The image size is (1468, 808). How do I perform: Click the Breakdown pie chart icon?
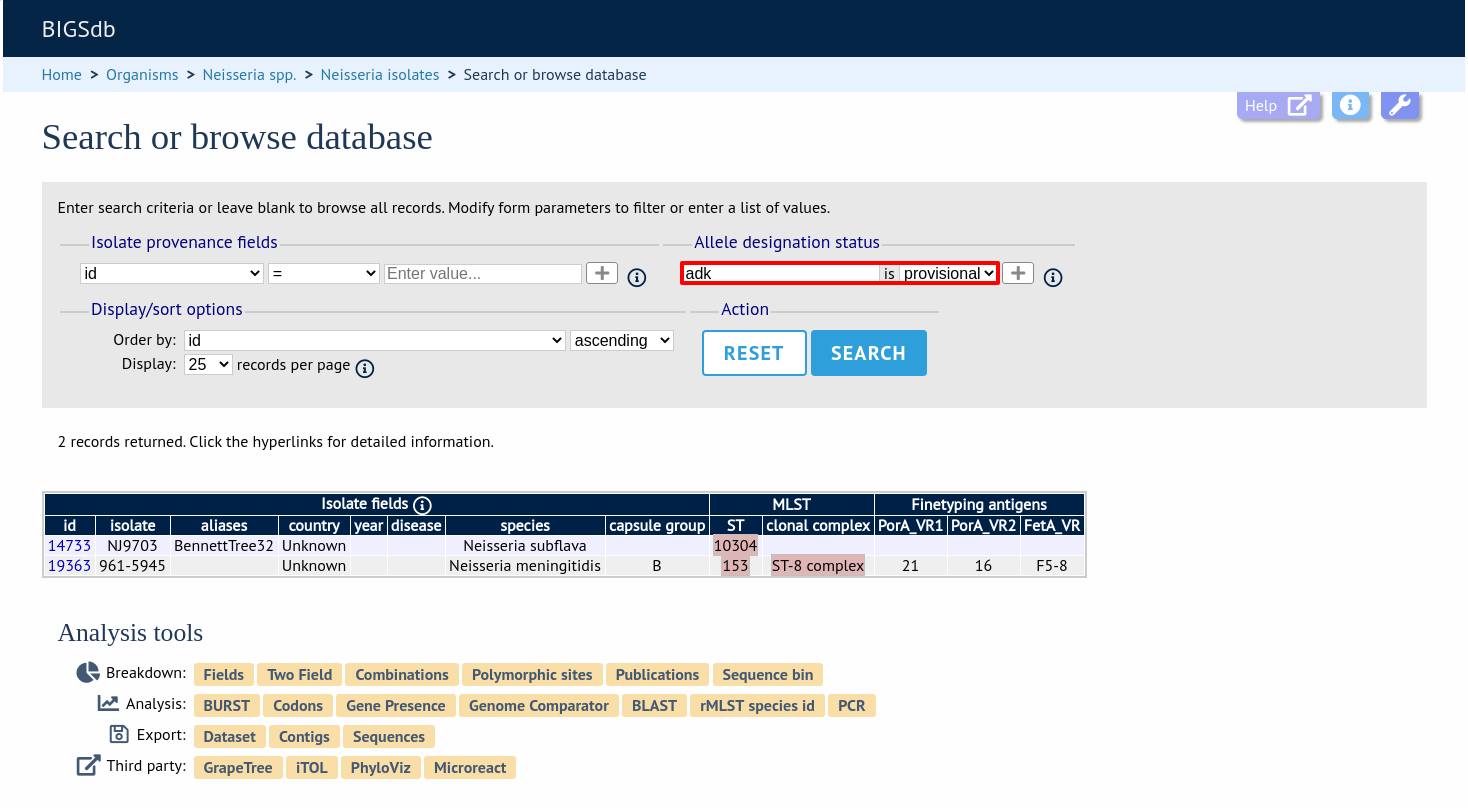click(88, 673)
